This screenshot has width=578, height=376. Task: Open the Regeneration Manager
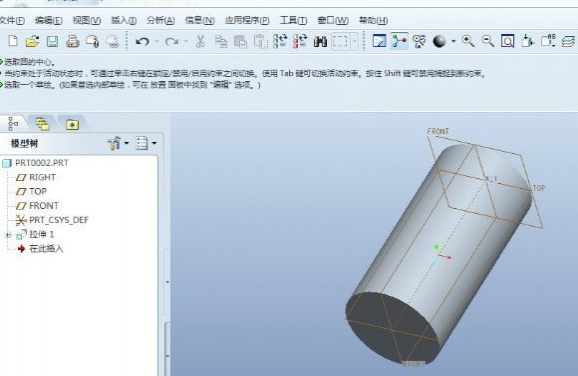tap(300, 41)
